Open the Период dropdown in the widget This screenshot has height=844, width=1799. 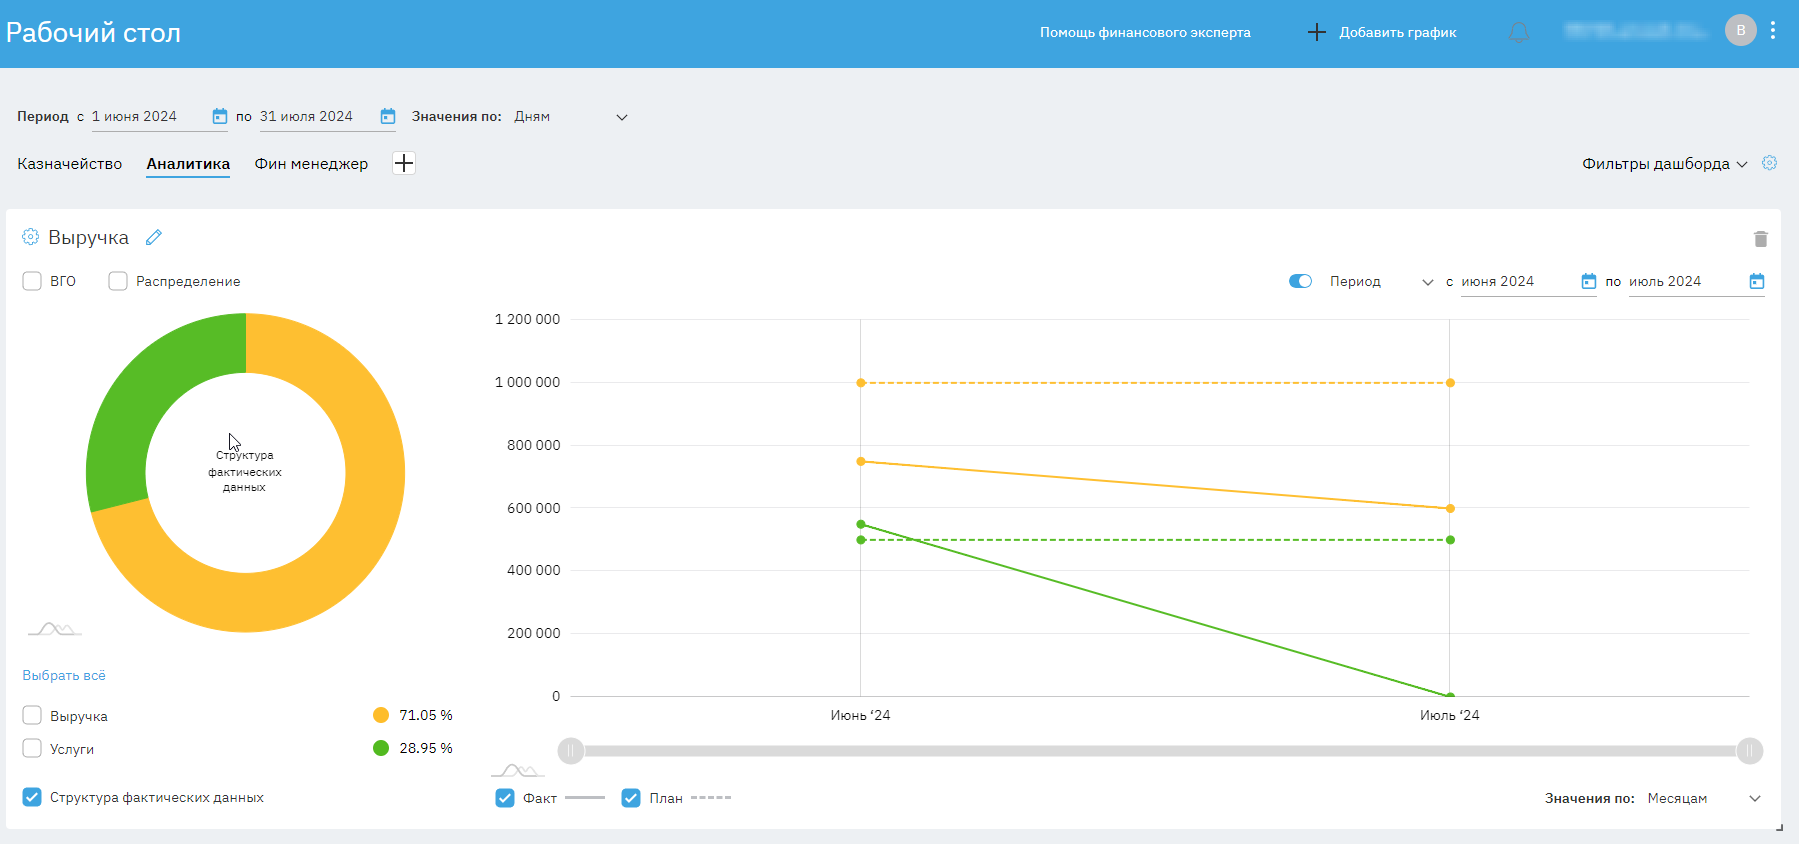click(x=1381, y=282)
